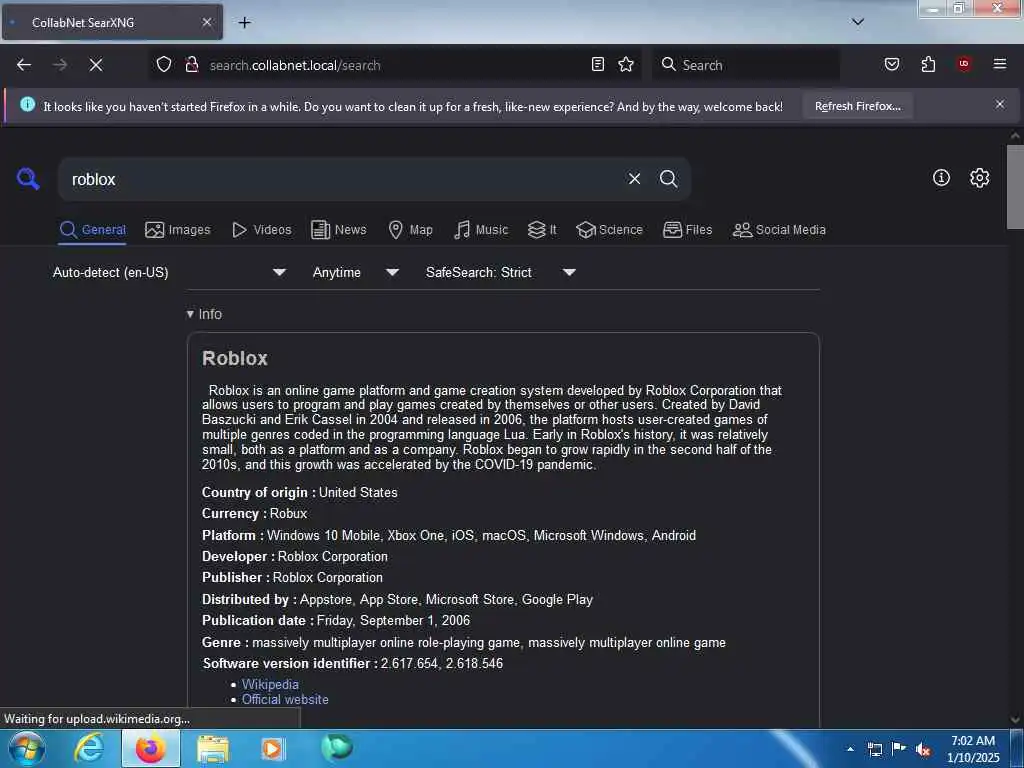Switch to the Music tab
Screen dimensions: 1024x768
point(481,230)
